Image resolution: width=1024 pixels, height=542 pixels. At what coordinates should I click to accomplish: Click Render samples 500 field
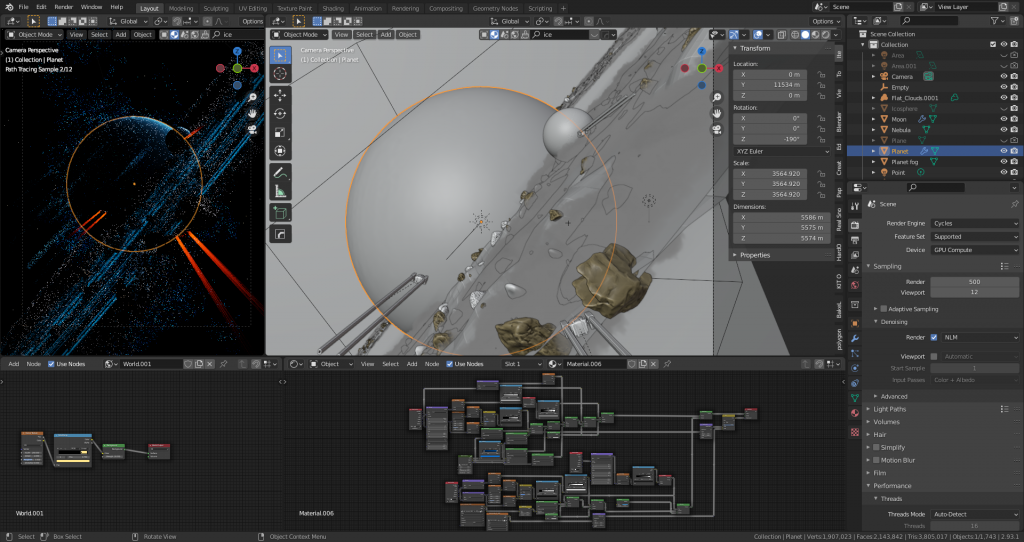click(x=974, y=282)
